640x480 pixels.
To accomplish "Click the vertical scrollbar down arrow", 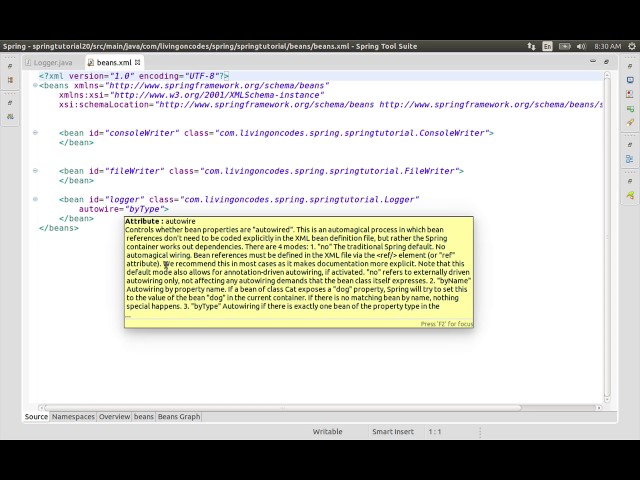I will pyautogui.click(x=607, y=399).
